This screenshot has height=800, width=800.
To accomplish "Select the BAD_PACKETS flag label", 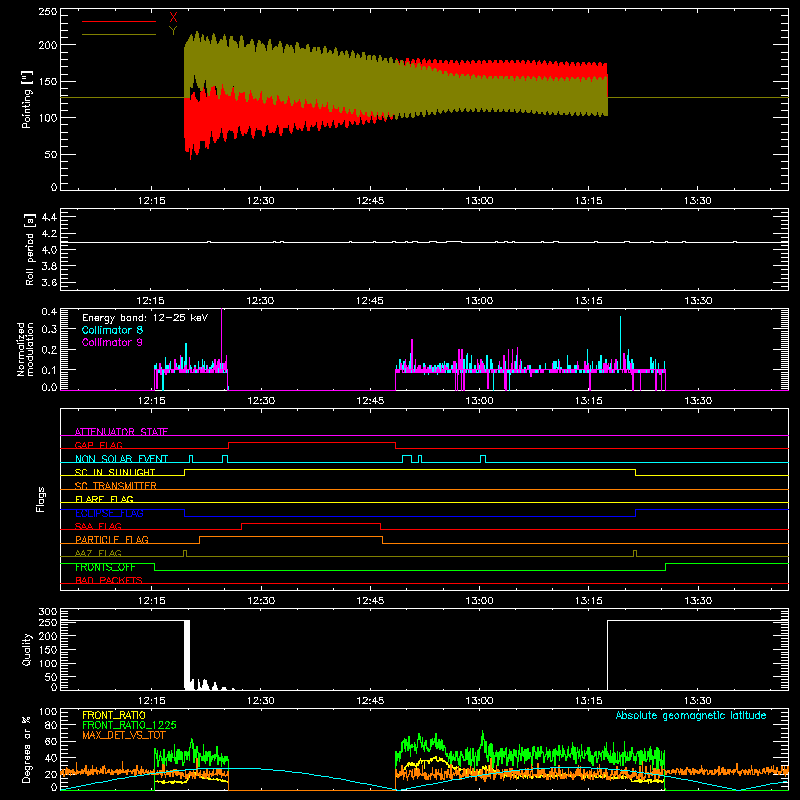I will point(109,580).
